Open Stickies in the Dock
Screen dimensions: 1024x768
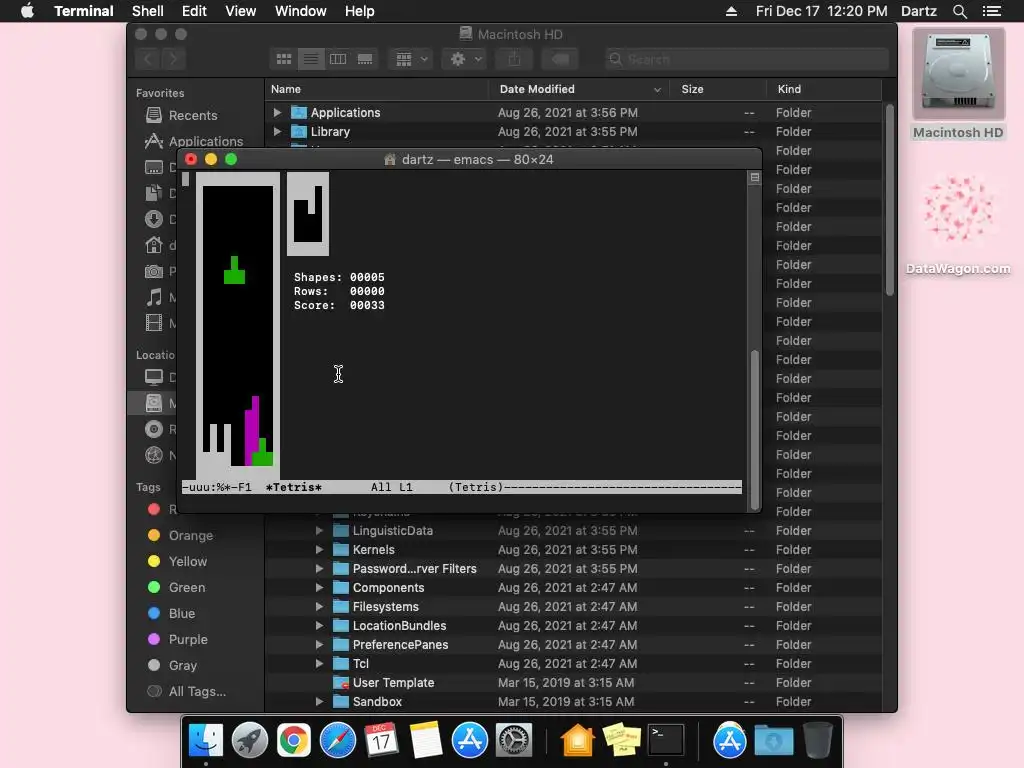click(x=622, y=740)
